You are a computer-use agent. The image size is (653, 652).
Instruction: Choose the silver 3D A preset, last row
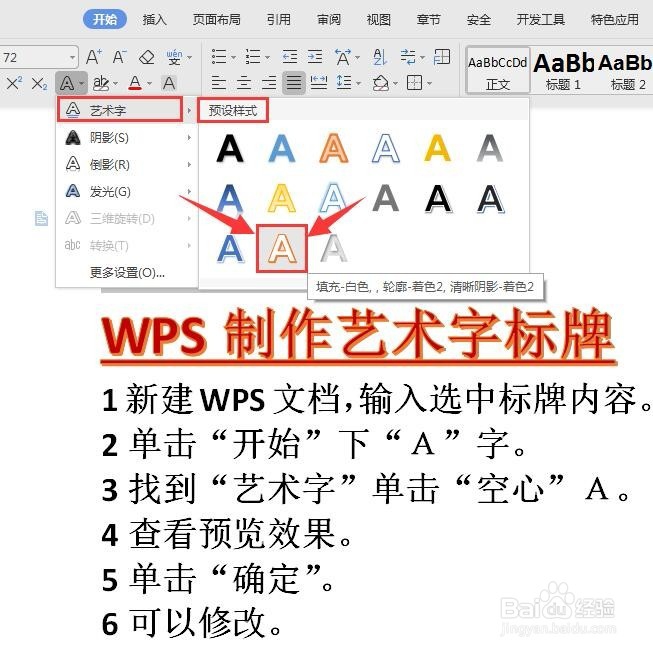point(334,249)
